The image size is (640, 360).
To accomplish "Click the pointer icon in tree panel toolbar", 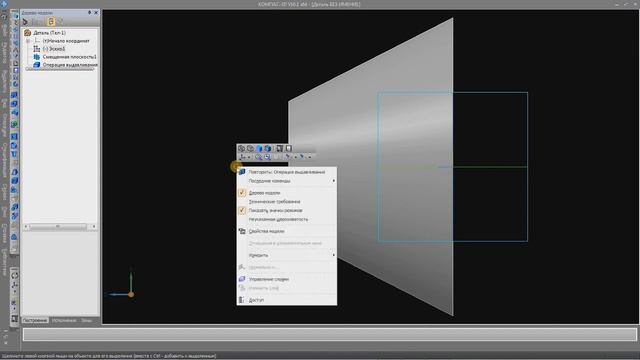I will tap(25, 22).
